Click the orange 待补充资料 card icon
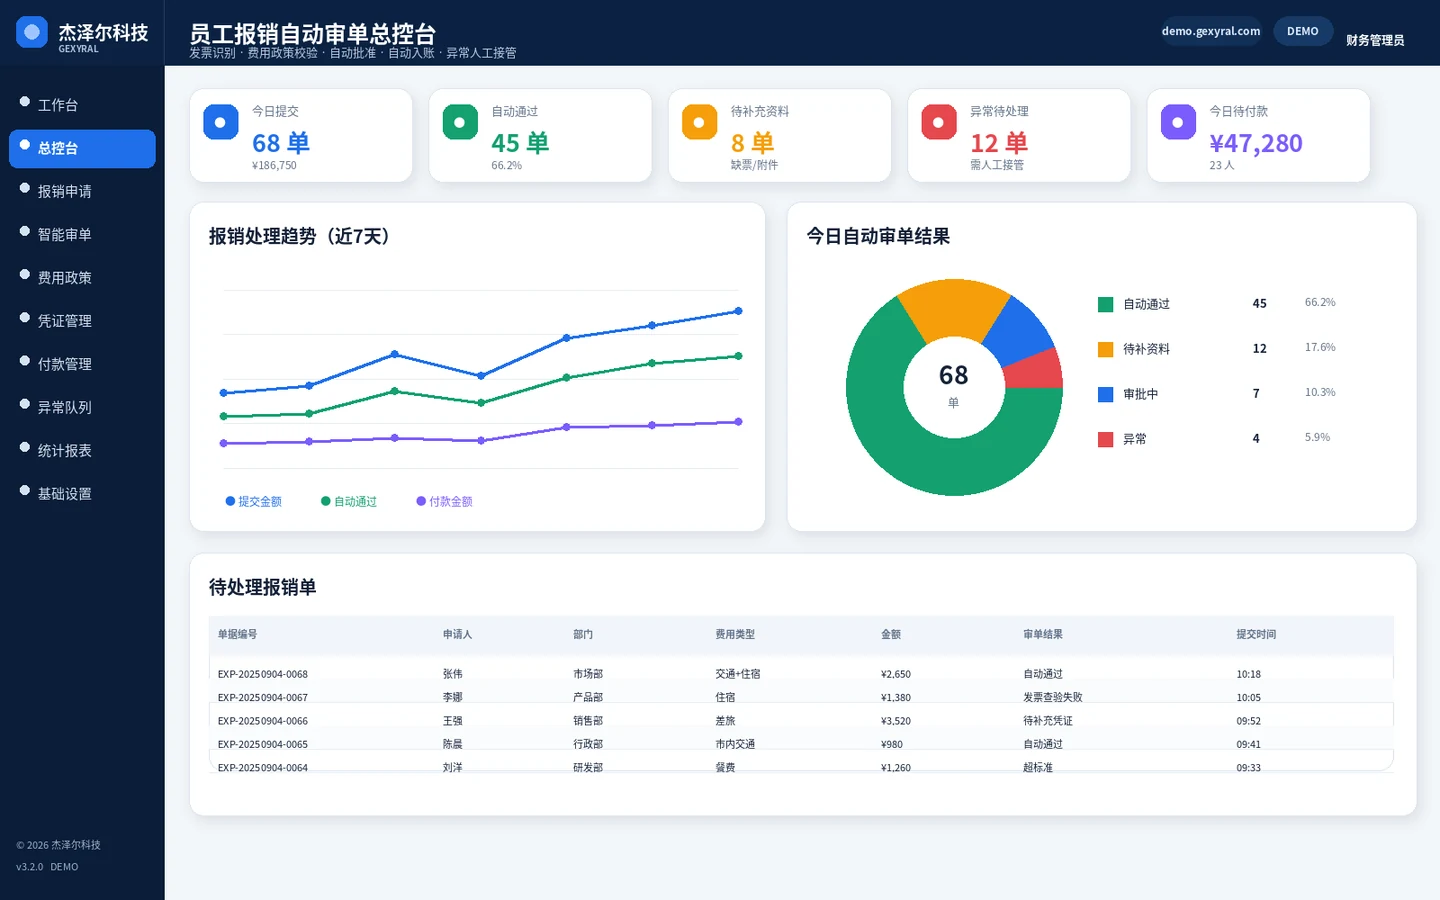The image size is (1440, 900). click(699, 122)
